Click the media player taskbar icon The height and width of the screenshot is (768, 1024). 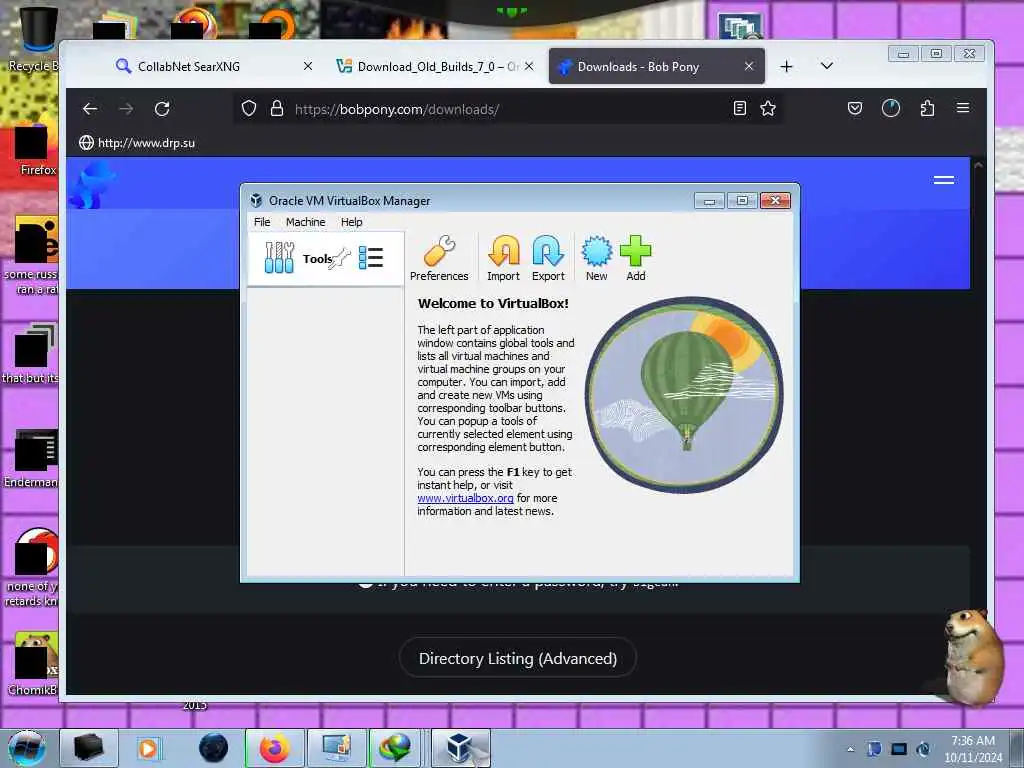tap(148, 748)
